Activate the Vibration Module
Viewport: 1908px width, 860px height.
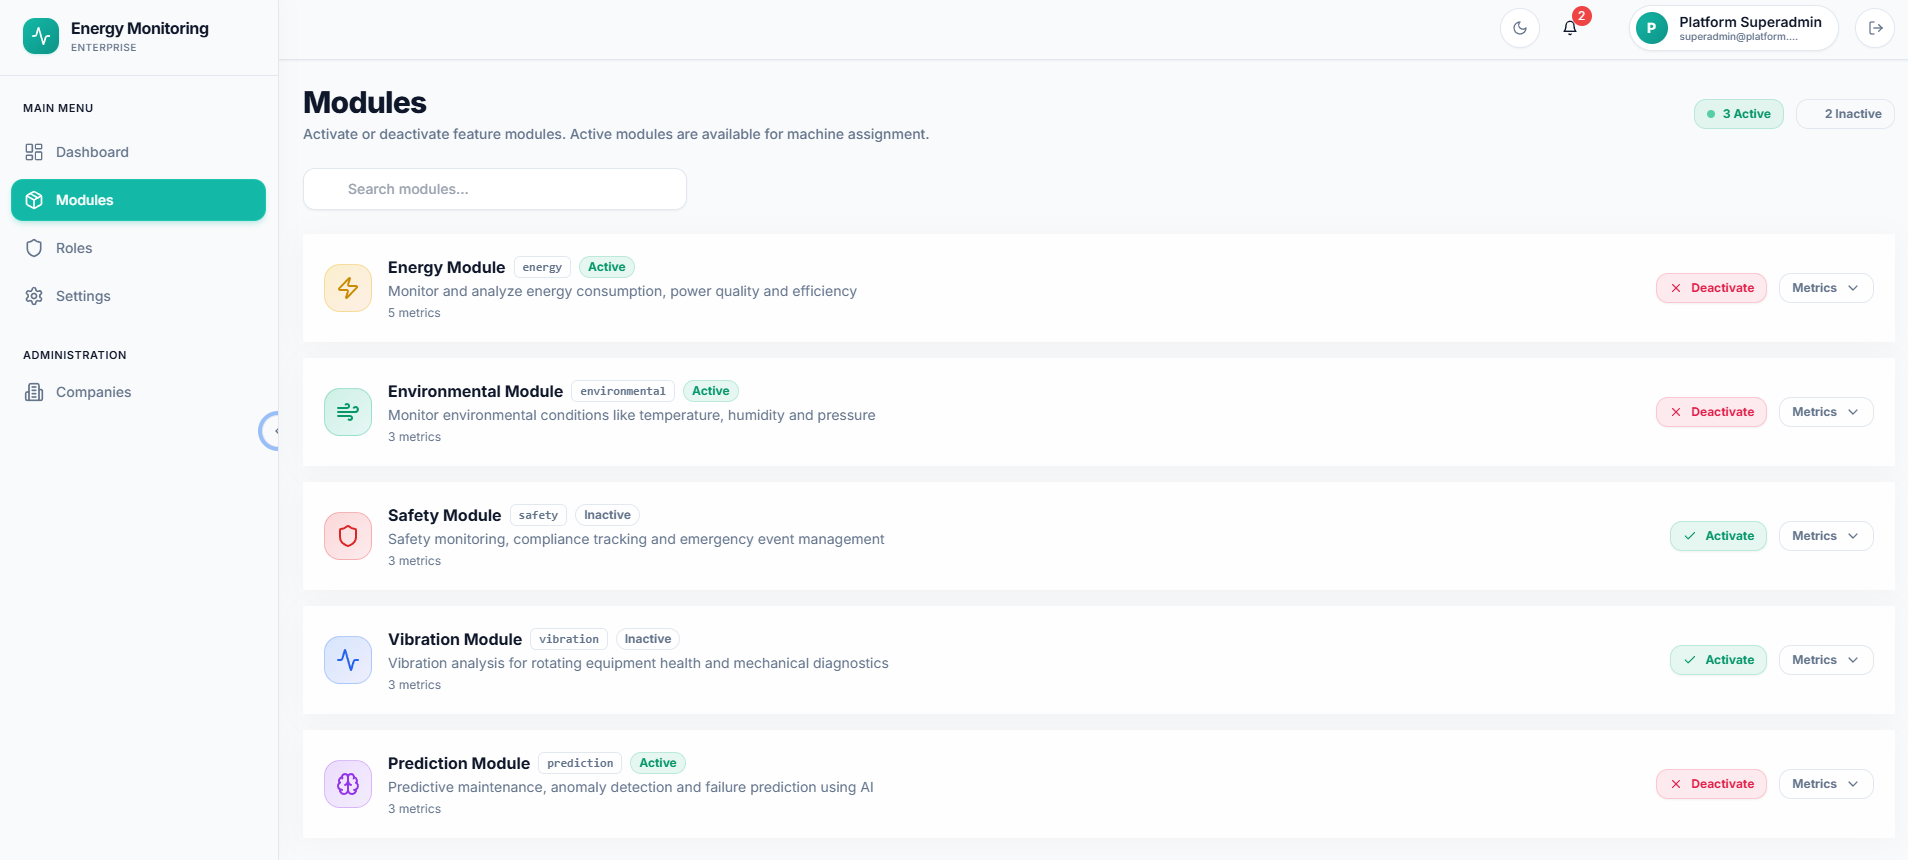1718,660
